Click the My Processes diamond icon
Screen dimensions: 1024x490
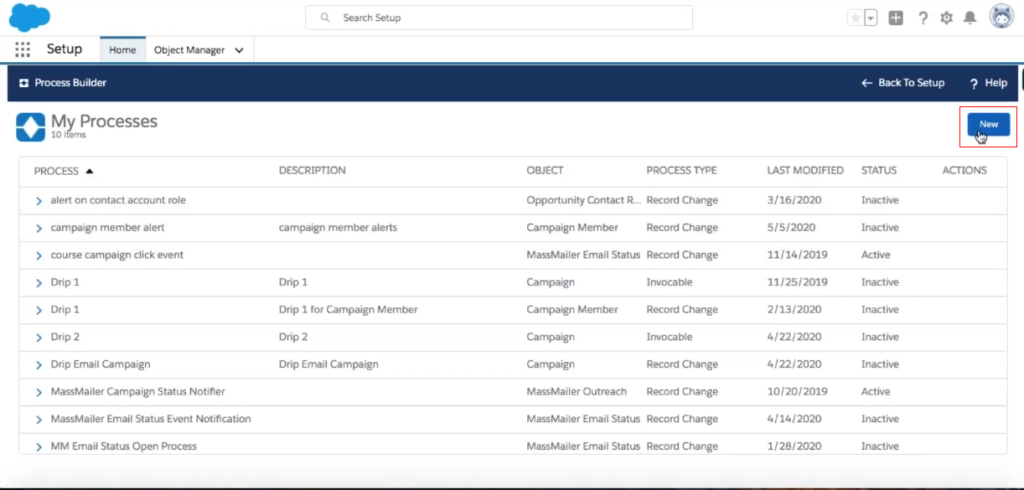31,127
